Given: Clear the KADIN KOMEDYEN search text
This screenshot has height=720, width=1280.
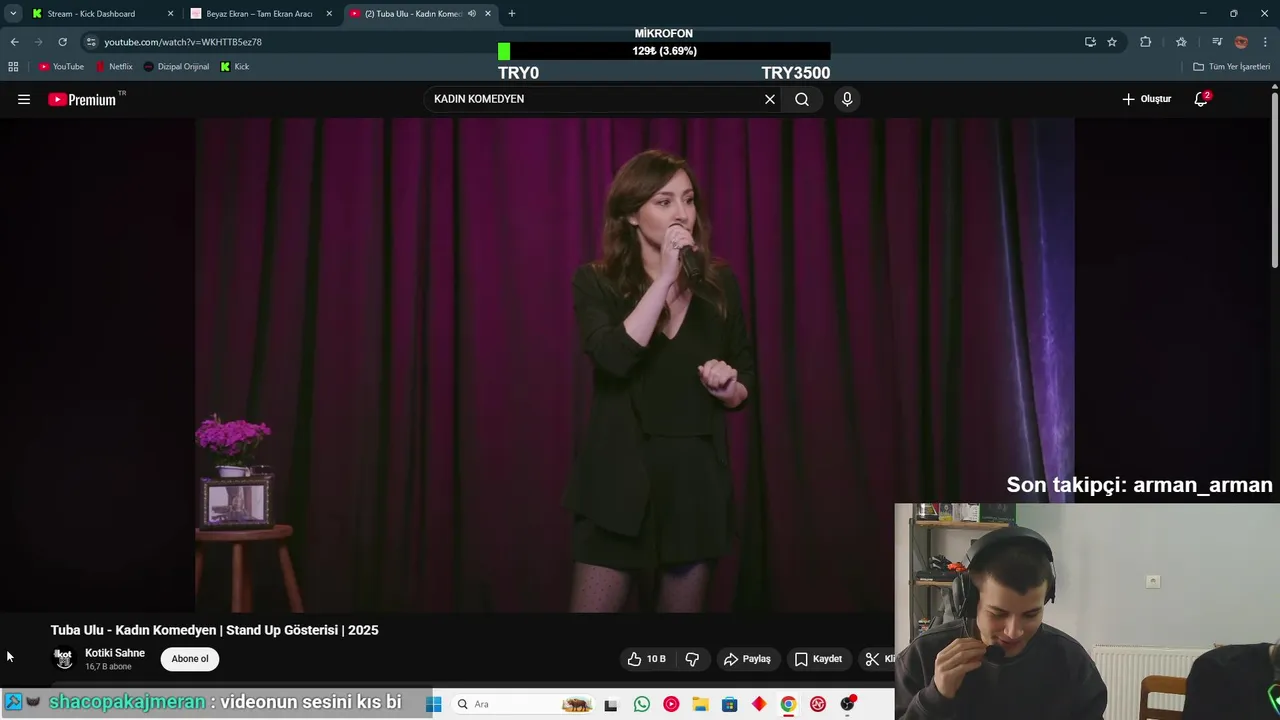Looking at the screenshot, I should pos(770,99).
